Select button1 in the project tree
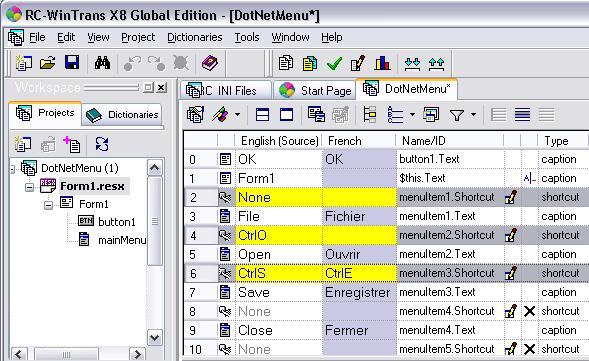Screen dimensions: 589x361 point(117,222)
